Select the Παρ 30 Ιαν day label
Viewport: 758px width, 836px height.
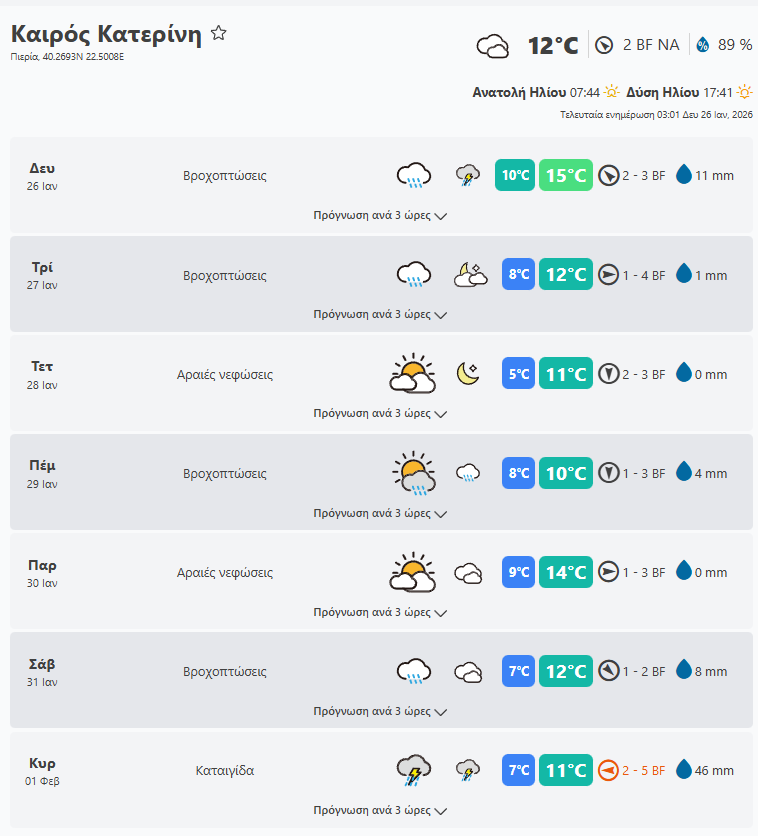[x=42, y=572]
